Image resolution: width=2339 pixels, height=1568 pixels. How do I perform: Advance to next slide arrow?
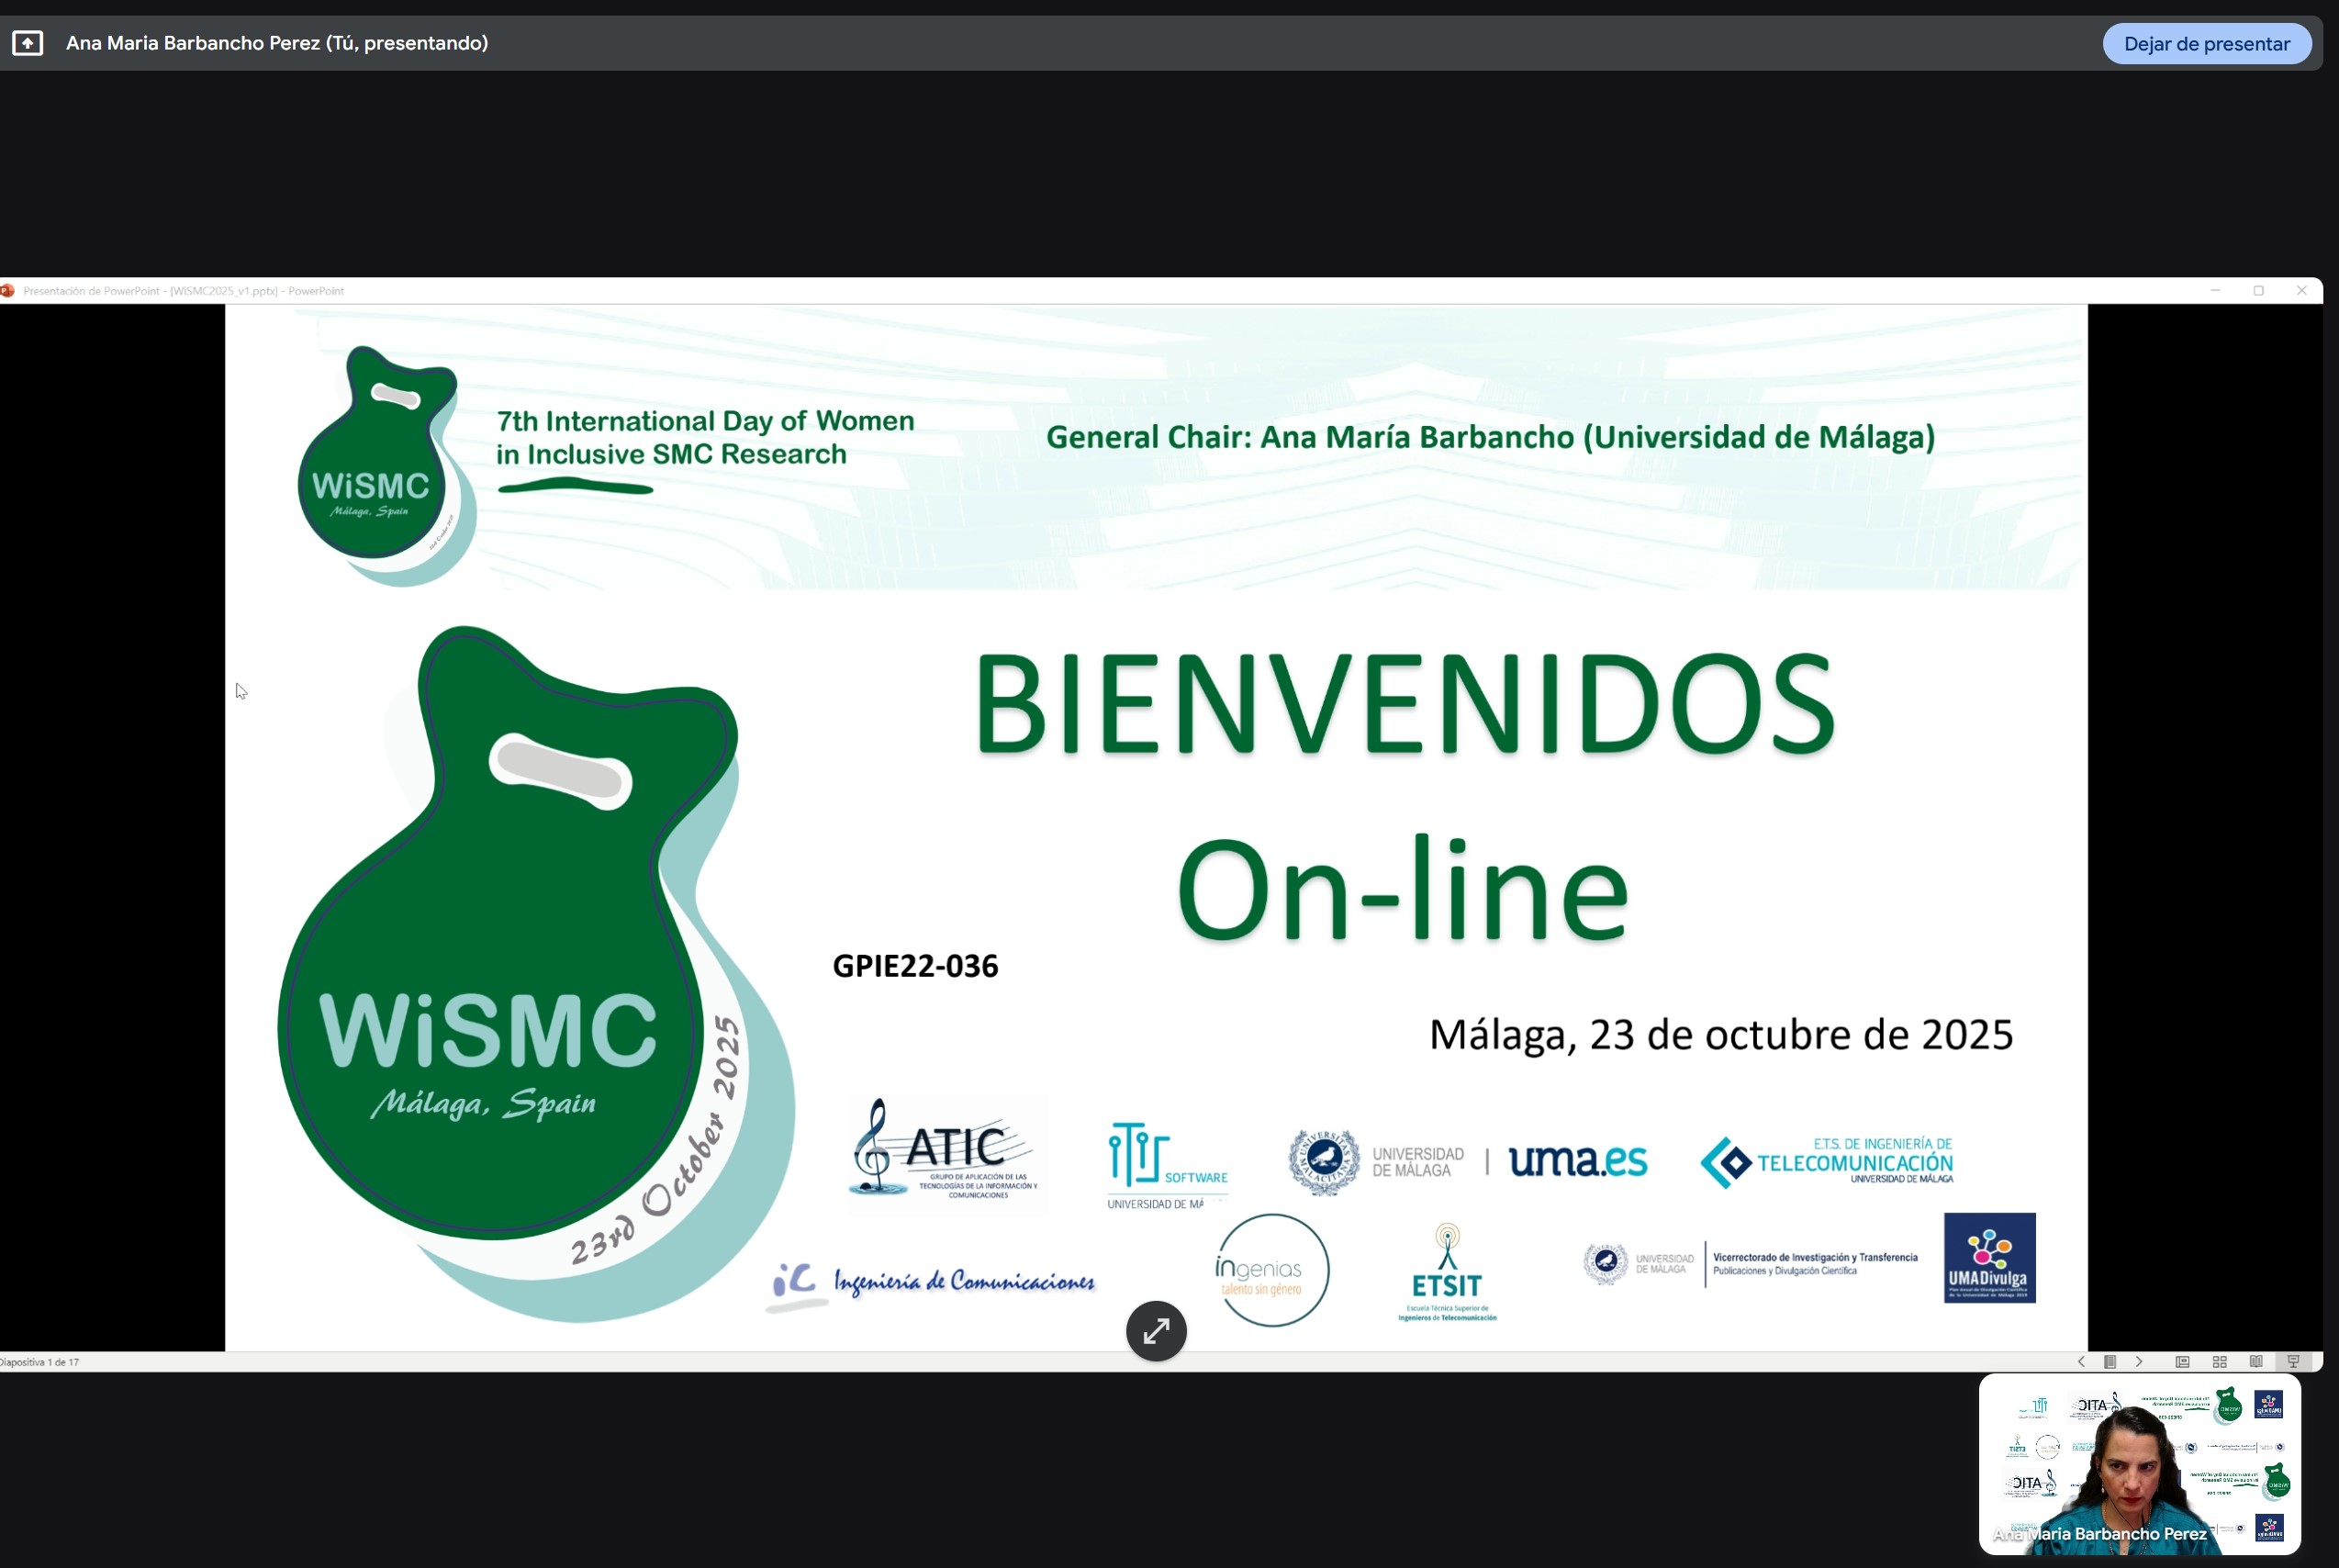pos(2139,1361)
